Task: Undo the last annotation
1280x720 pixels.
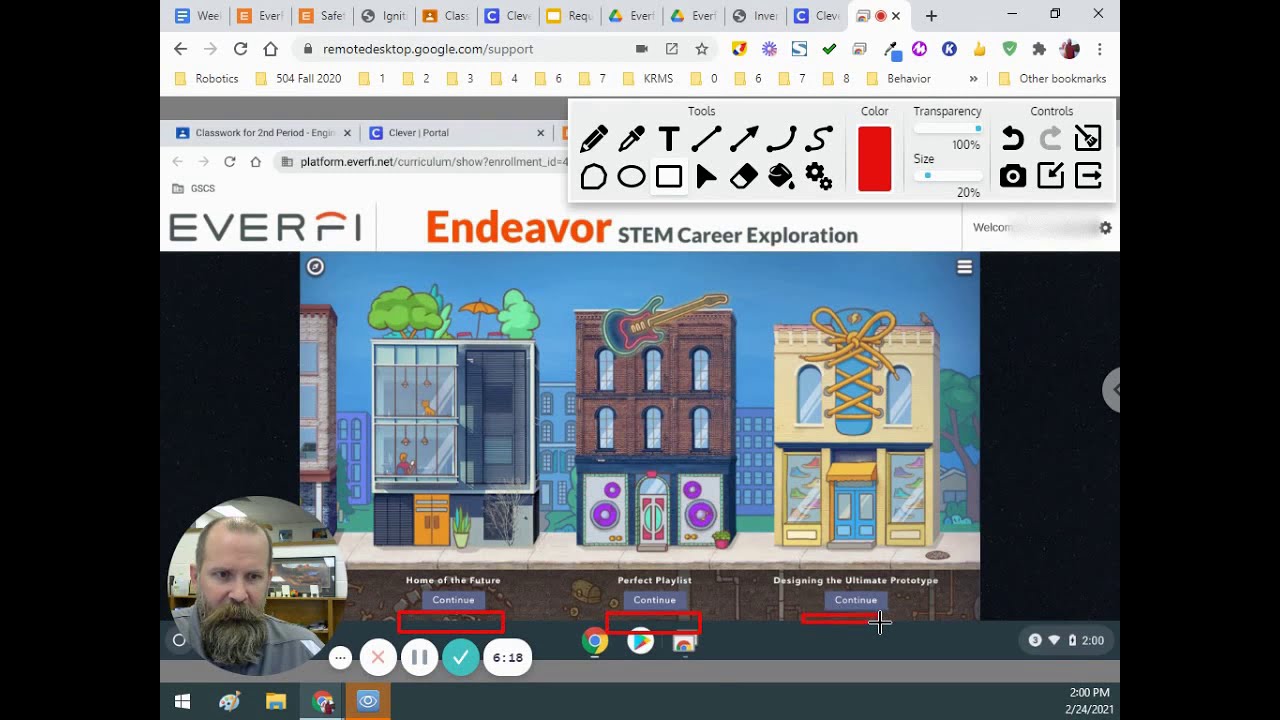Action: [x=1013, y=138]
